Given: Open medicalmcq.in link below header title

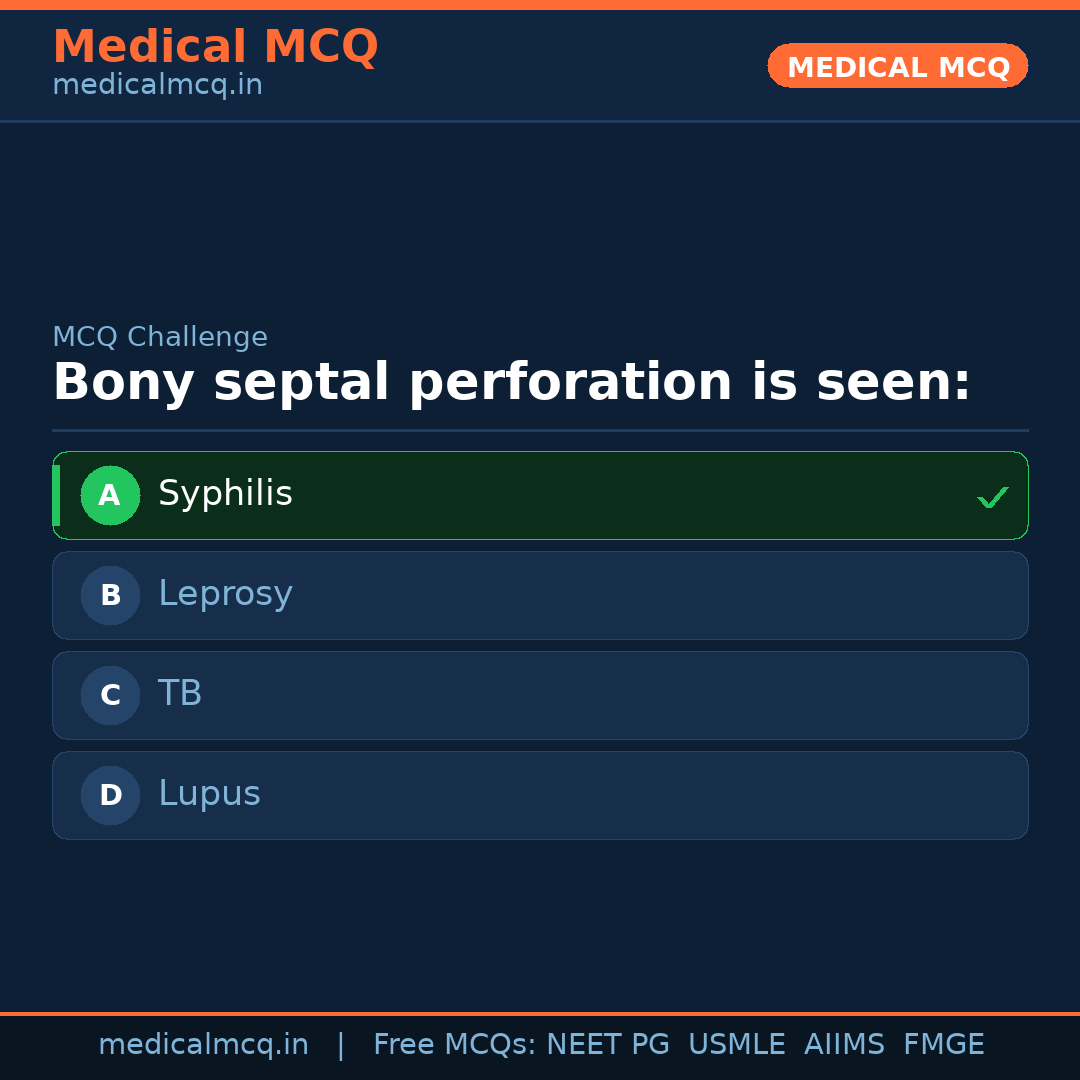Looking at the screenshot, I should [157, 86].
